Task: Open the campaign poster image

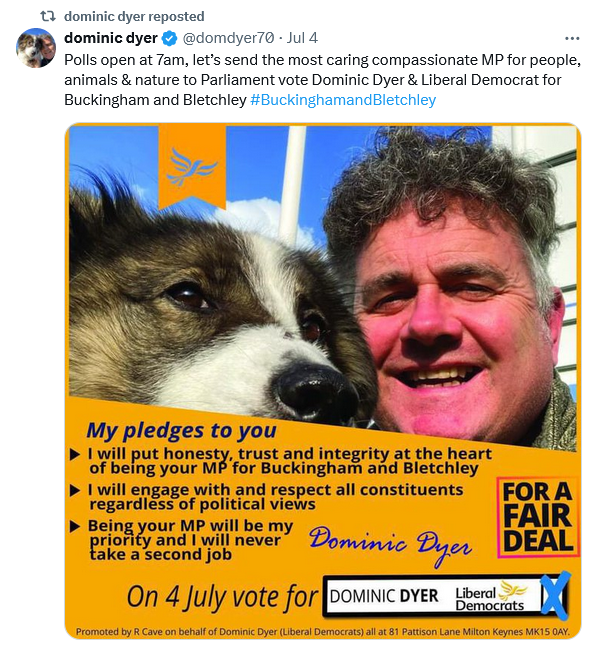Action: (323, 381)
